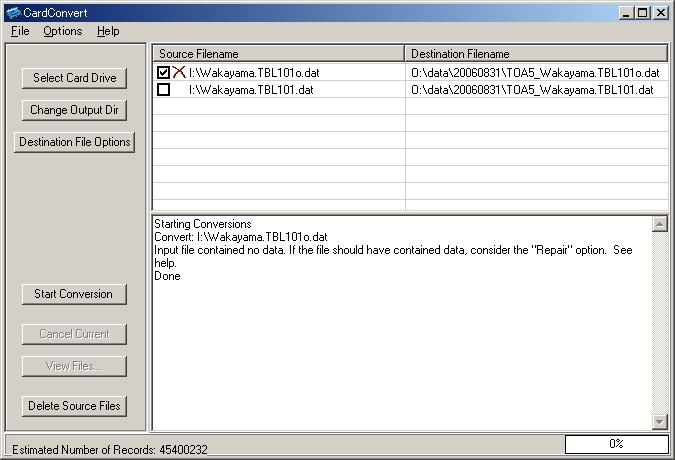675x460 pixels.
Task: Check the I:\Wakayama.TBL101.dat checkbox
Action: (163, 90)
